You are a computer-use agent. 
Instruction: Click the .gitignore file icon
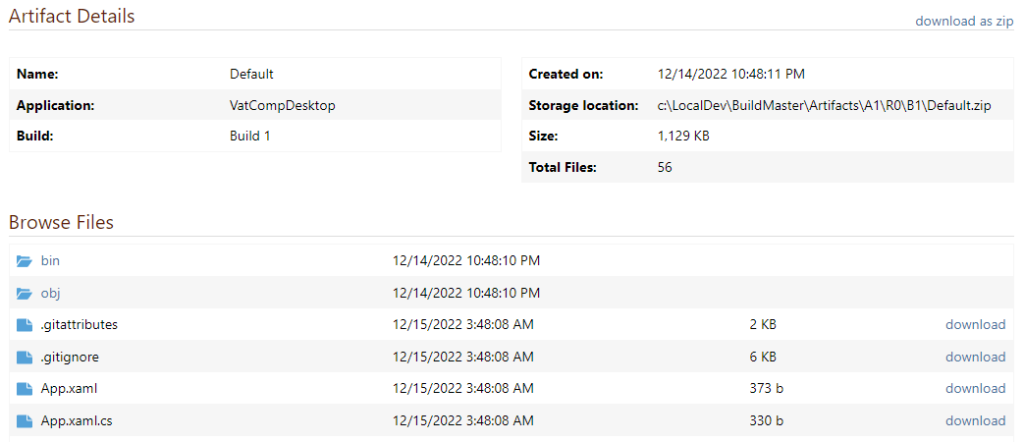25,357
